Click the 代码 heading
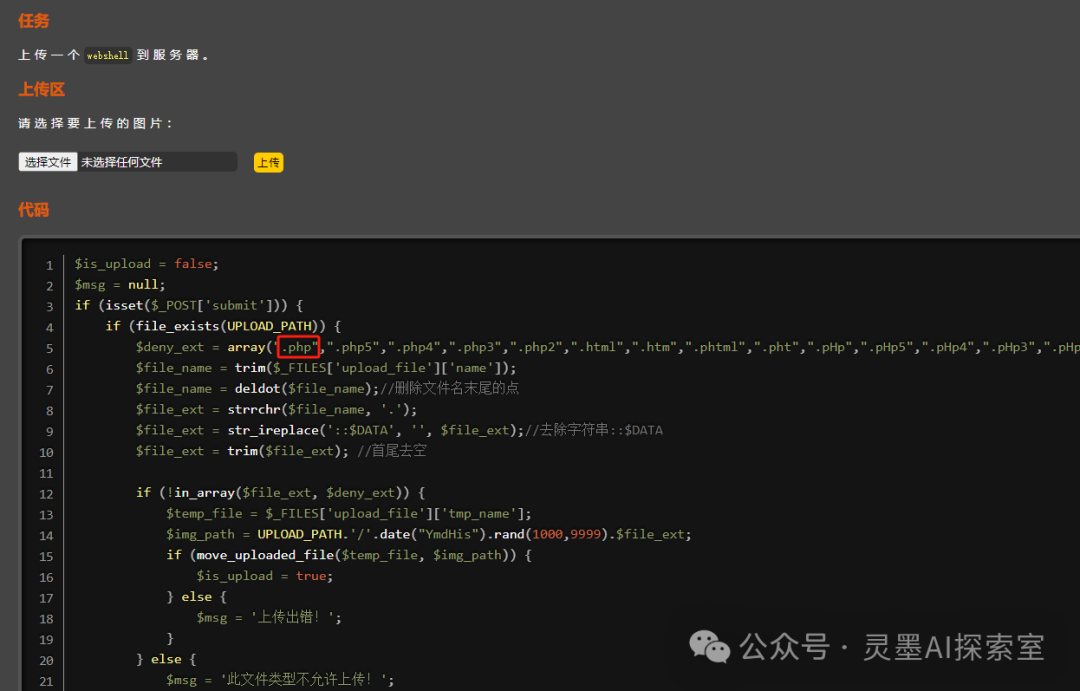1080x691 pixels. tap(34, 209)
